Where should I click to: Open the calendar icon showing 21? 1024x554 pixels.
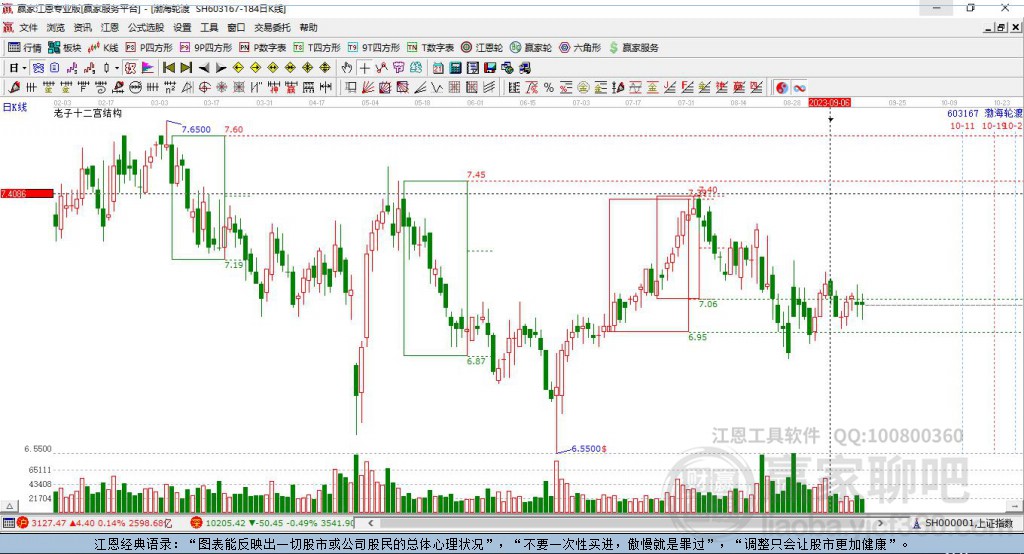click(x=438, y=68)
